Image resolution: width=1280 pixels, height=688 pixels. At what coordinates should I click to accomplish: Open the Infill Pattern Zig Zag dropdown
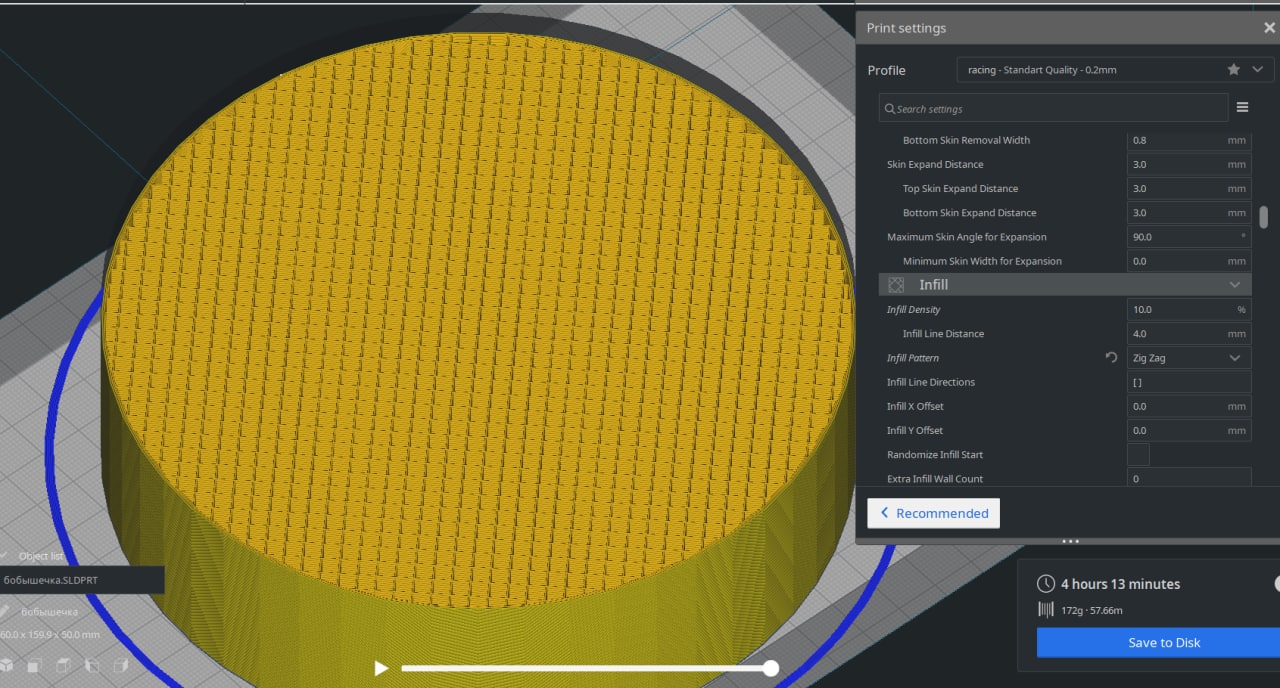(x=1188, y=358)
